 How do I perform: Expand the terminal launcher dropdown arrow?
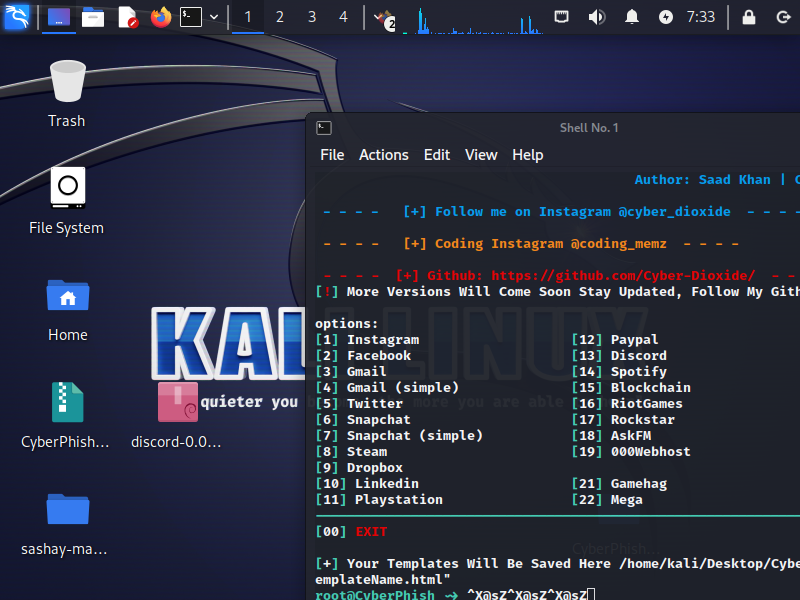tap(214, 17)
